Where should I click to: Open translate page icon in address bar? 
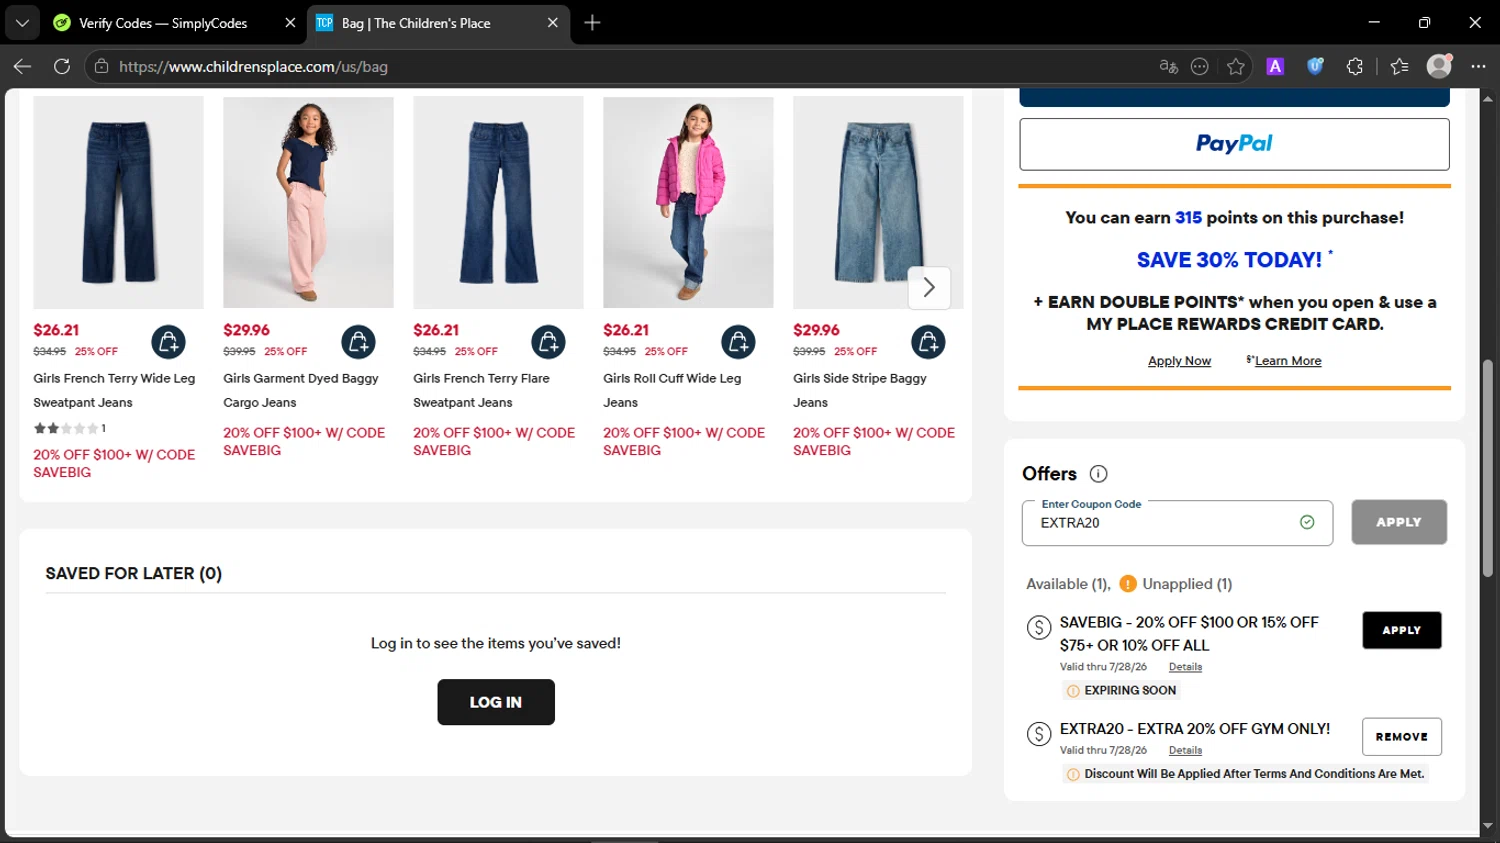1168,66
